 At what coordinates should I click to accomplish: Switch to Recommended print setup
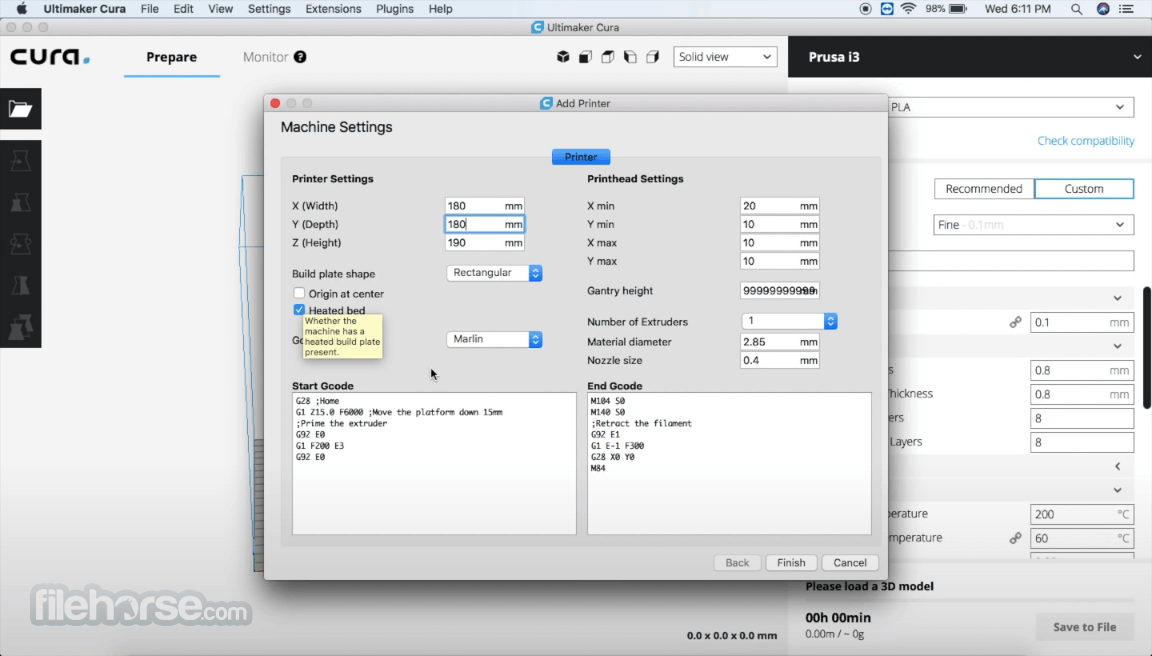tap(984, 189)
